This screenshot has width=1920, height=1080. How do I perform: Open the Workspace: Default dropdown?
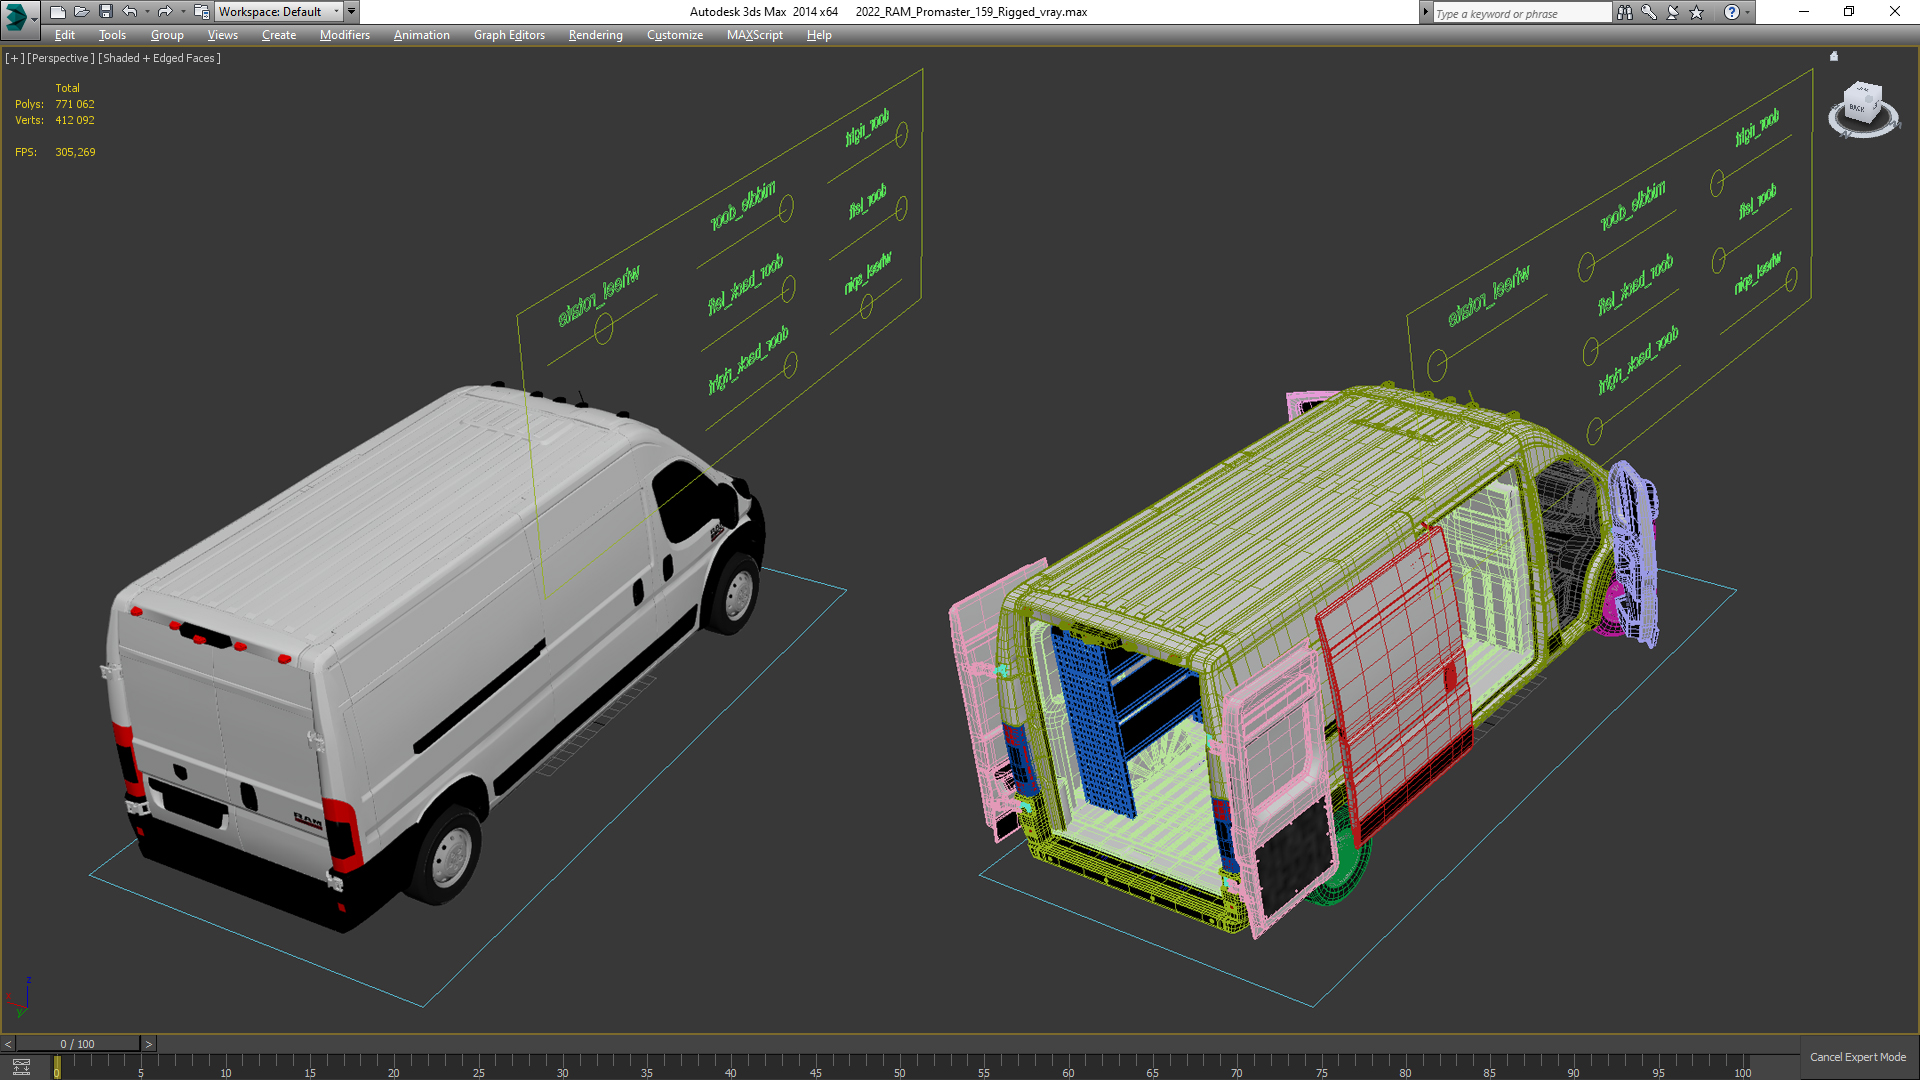click(278, 12)
